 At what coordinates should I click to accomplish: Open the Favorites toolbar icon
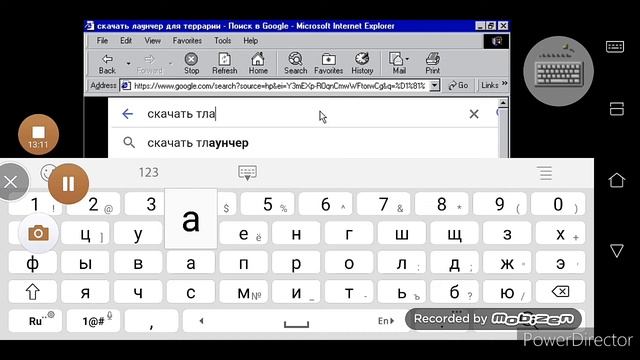[x=329, y=64]
